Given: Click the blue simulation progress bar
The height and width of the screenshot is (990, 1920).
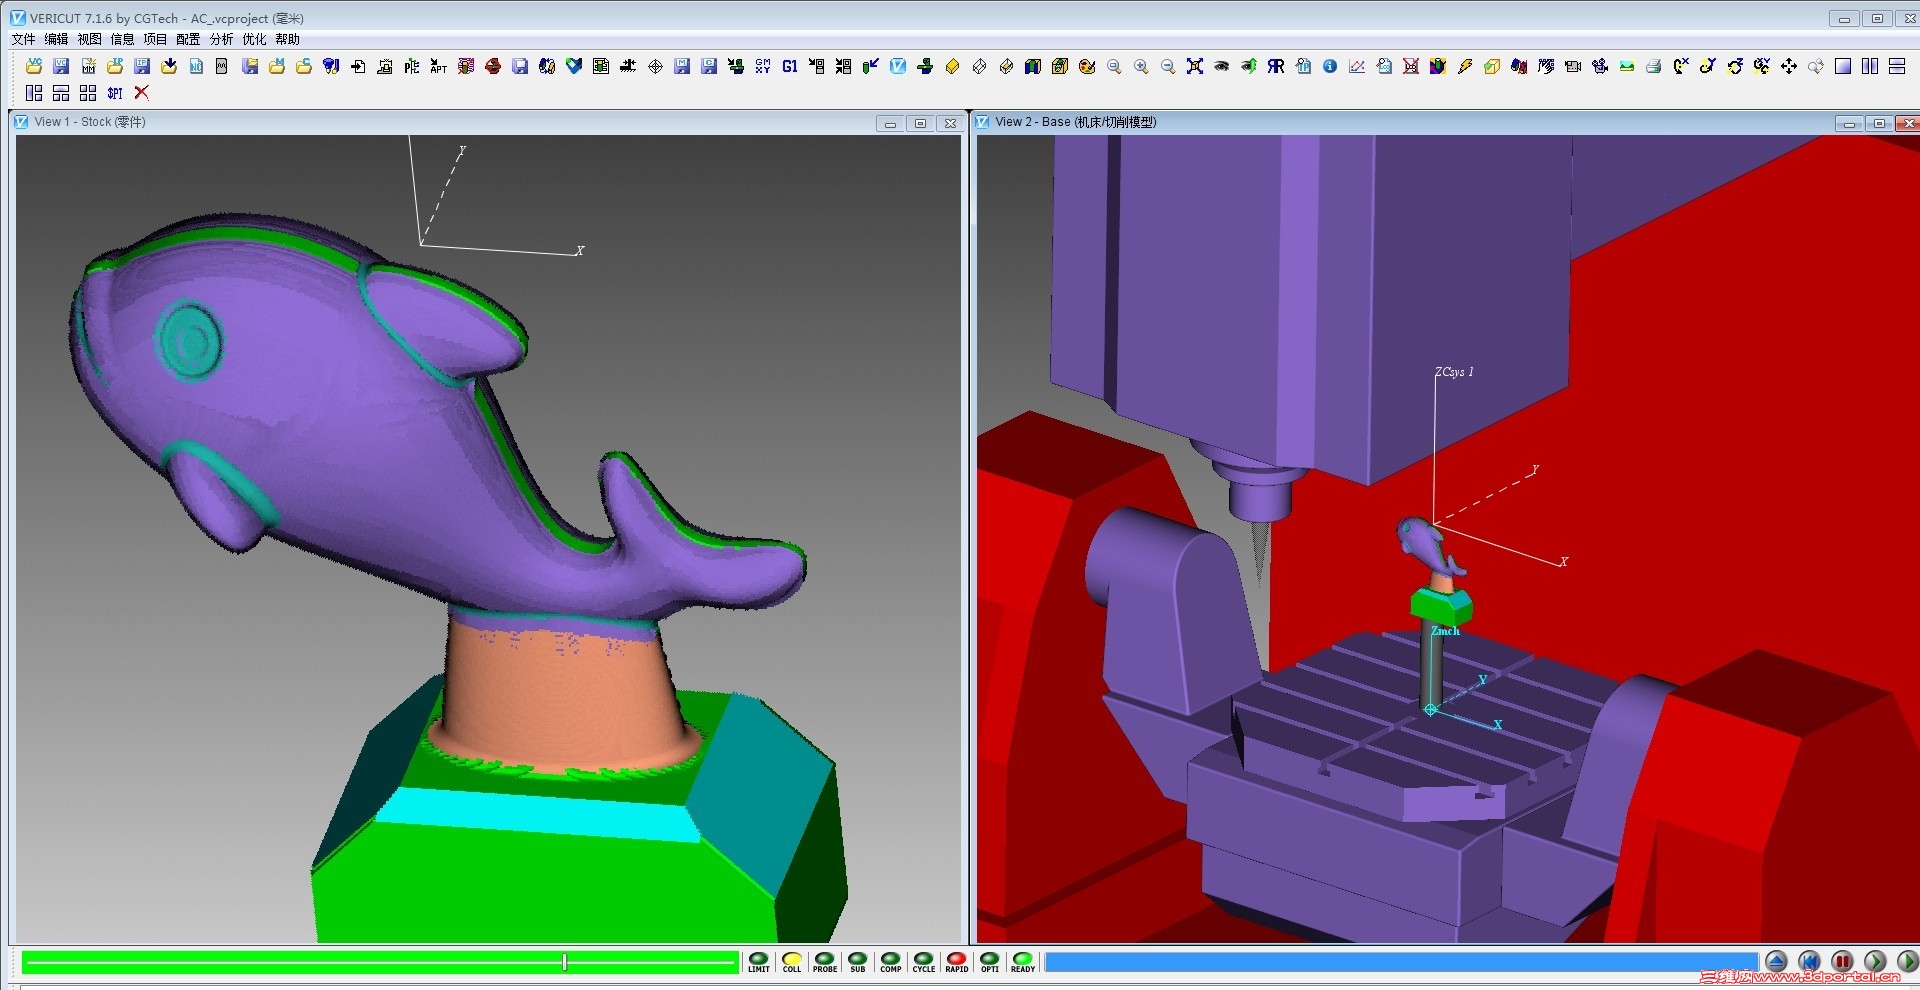Looking at the screenshot, I should tap(1401, 962).
